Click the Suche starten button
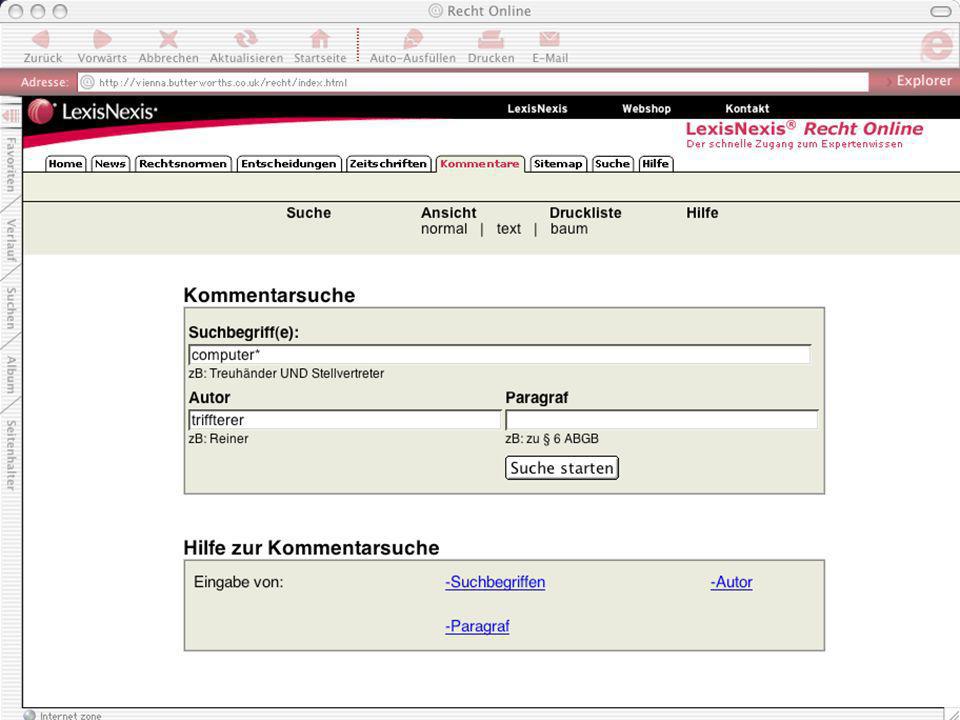 pos(562,468)
